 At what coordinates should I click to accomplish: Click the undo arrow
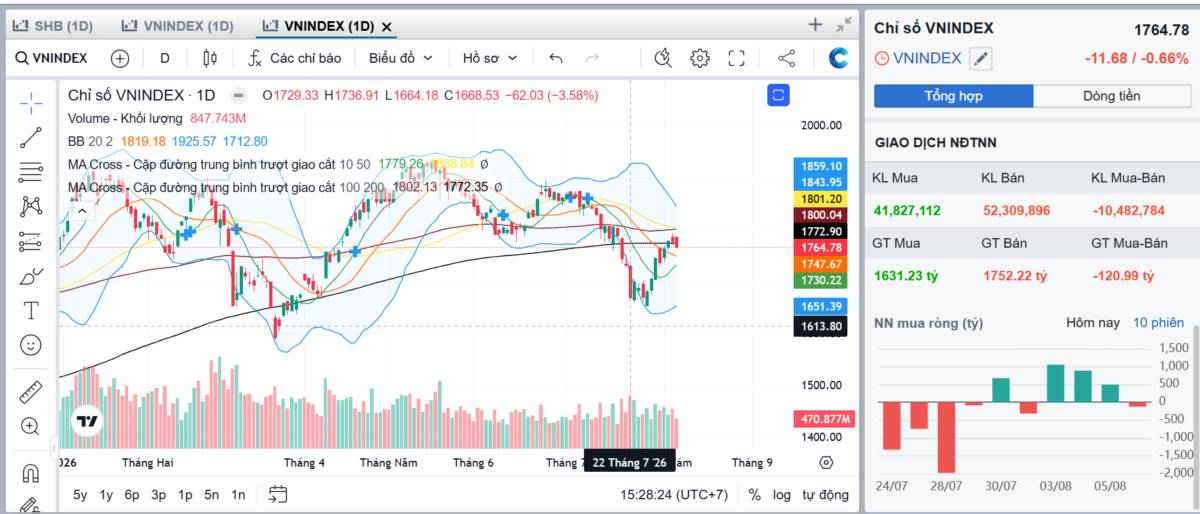click(556, 58)
